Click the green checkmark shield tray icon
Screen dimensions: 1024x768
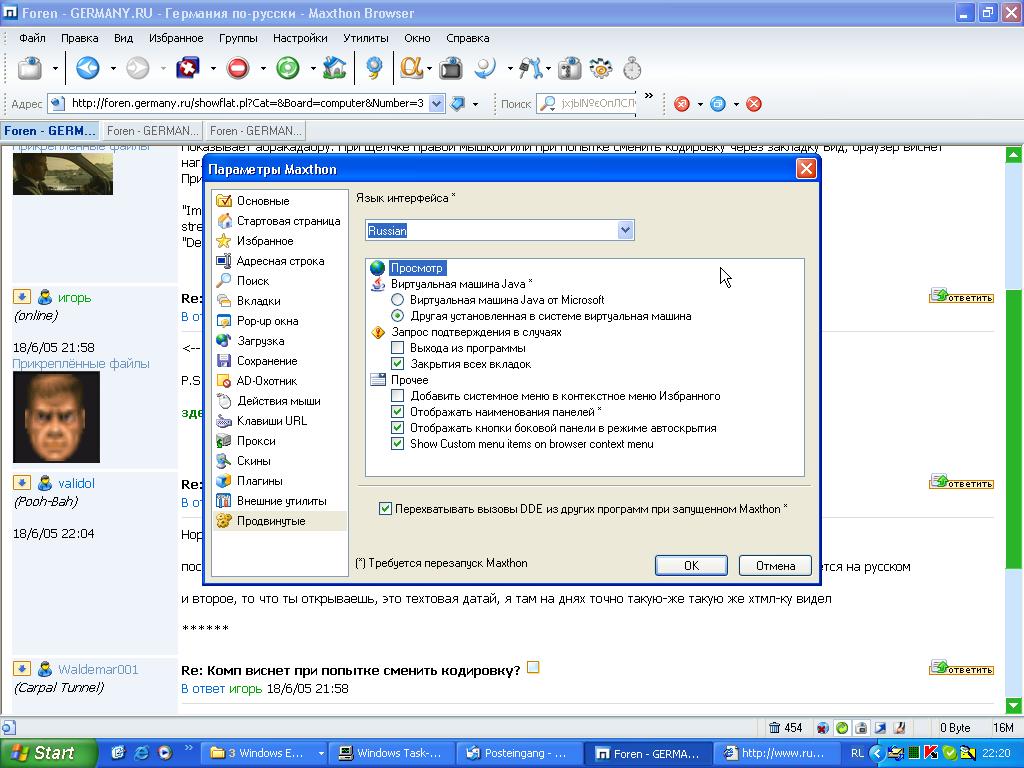(948, 753)
